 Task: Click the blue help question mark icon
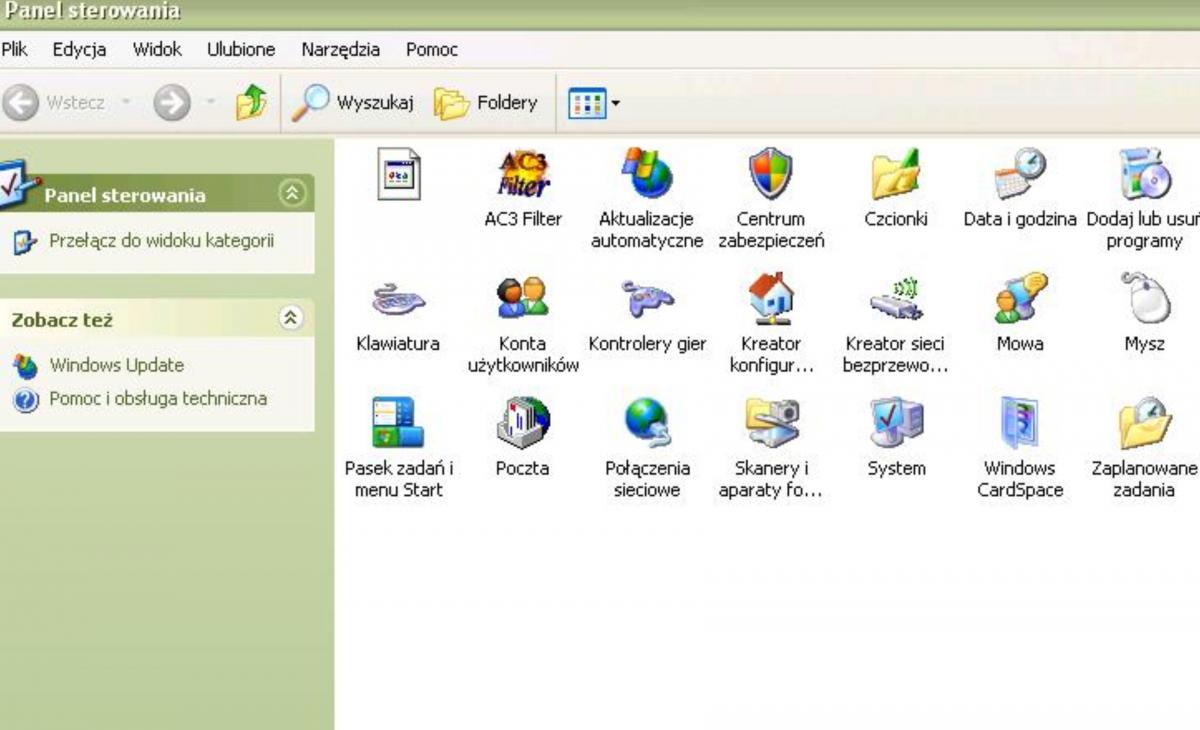tap(25, 400)
